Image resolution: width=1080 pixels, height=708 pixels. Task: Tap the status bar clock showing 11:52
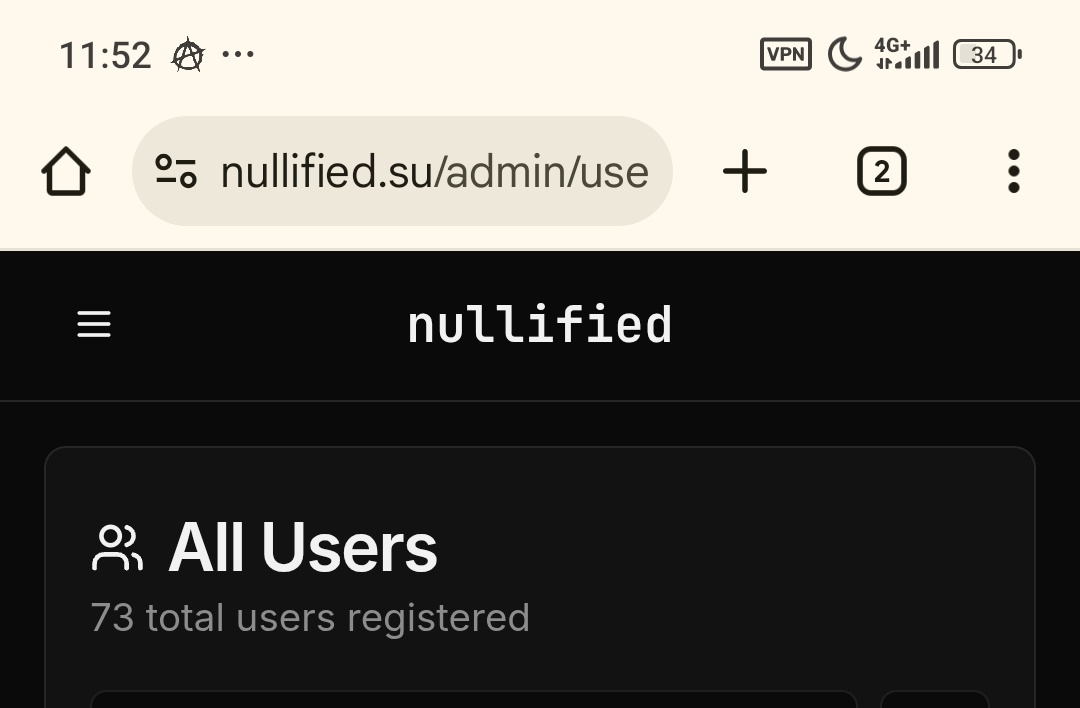coord(105,55)
